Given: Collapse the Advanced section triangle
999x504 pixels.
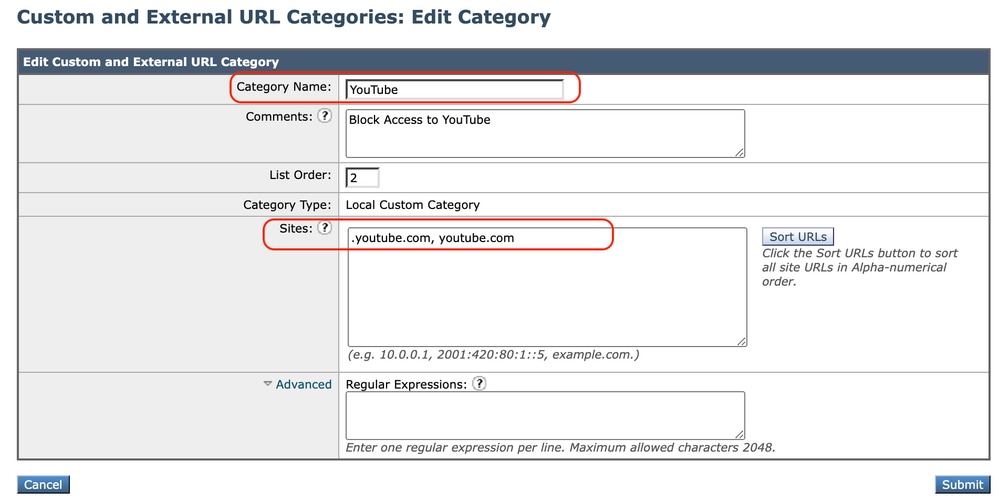Looking at the screenshot, I should (x=268, y=384).
